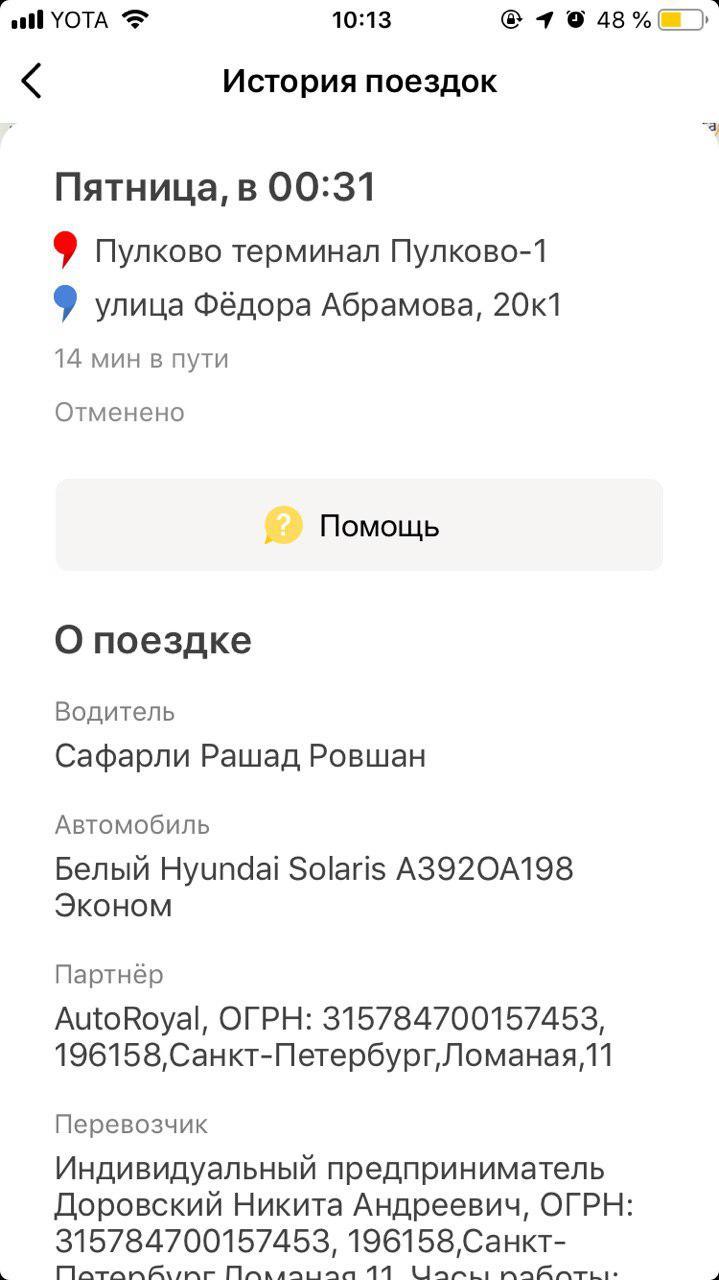
Task: Tap the История поездок title
Action: tap(359, 81)
